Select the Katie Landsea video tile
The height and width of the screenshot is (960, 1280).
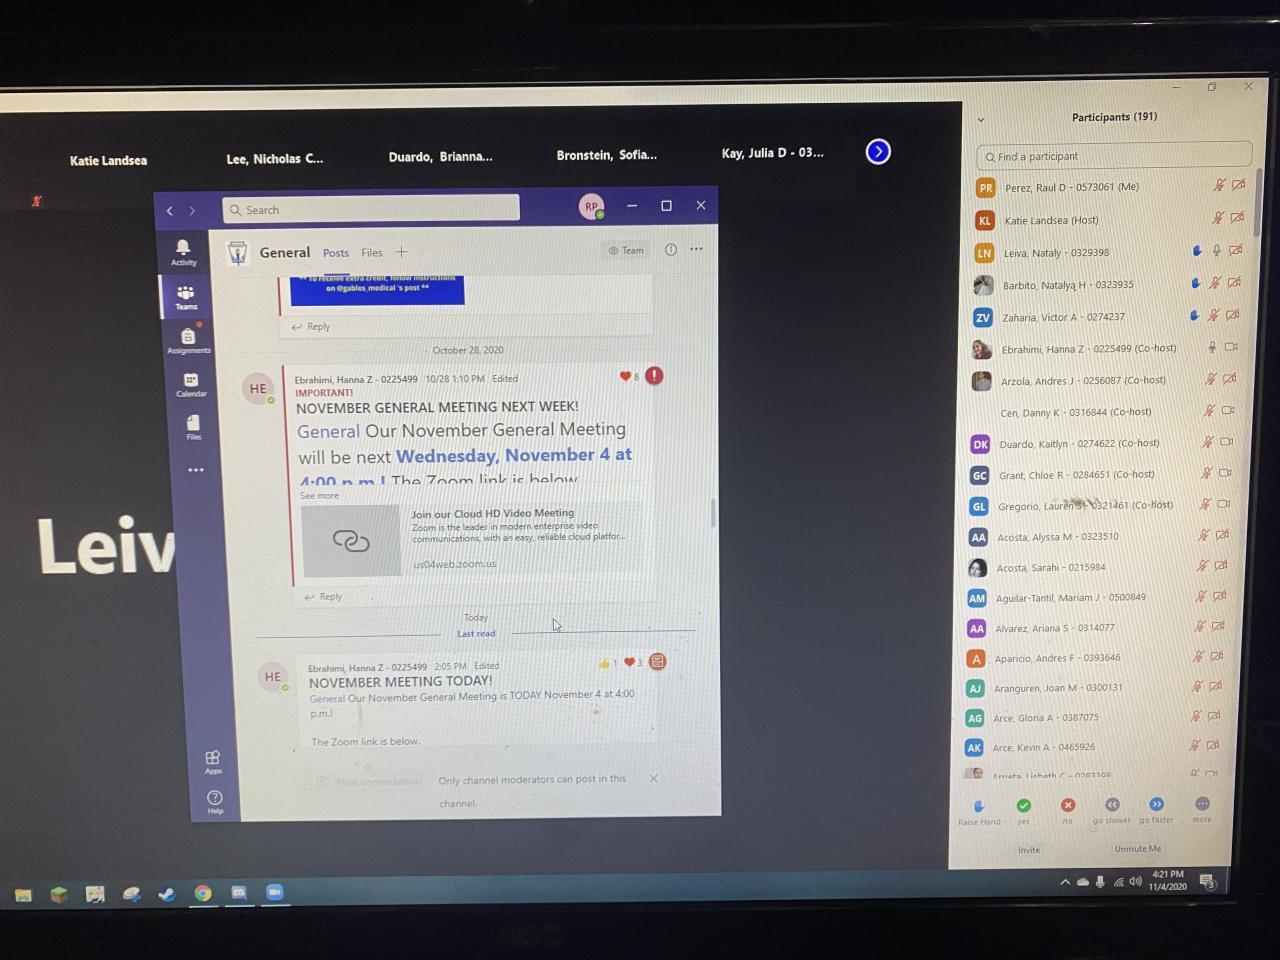108,160
